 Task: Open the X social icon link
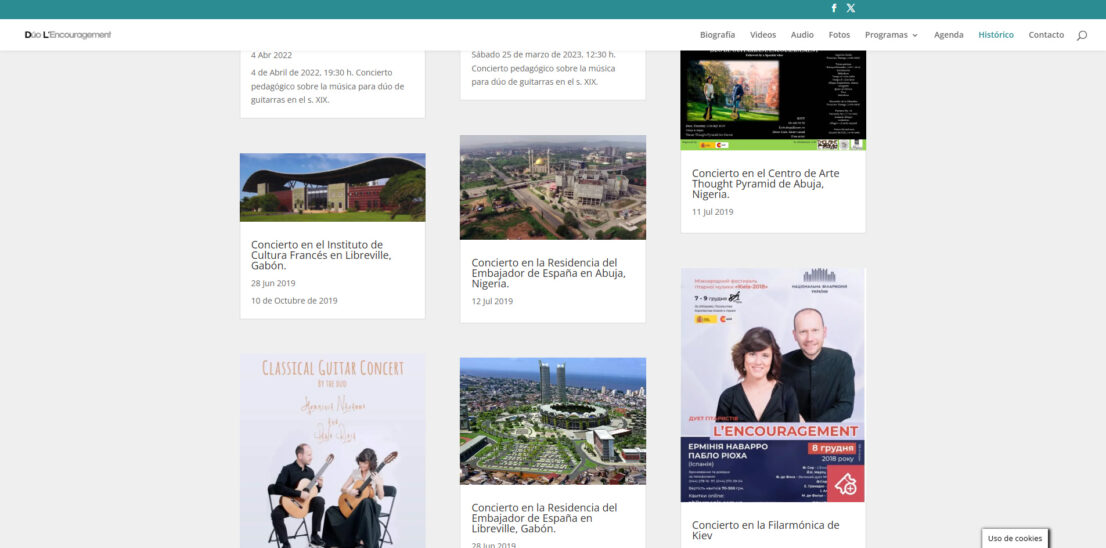tap(851, 8)
